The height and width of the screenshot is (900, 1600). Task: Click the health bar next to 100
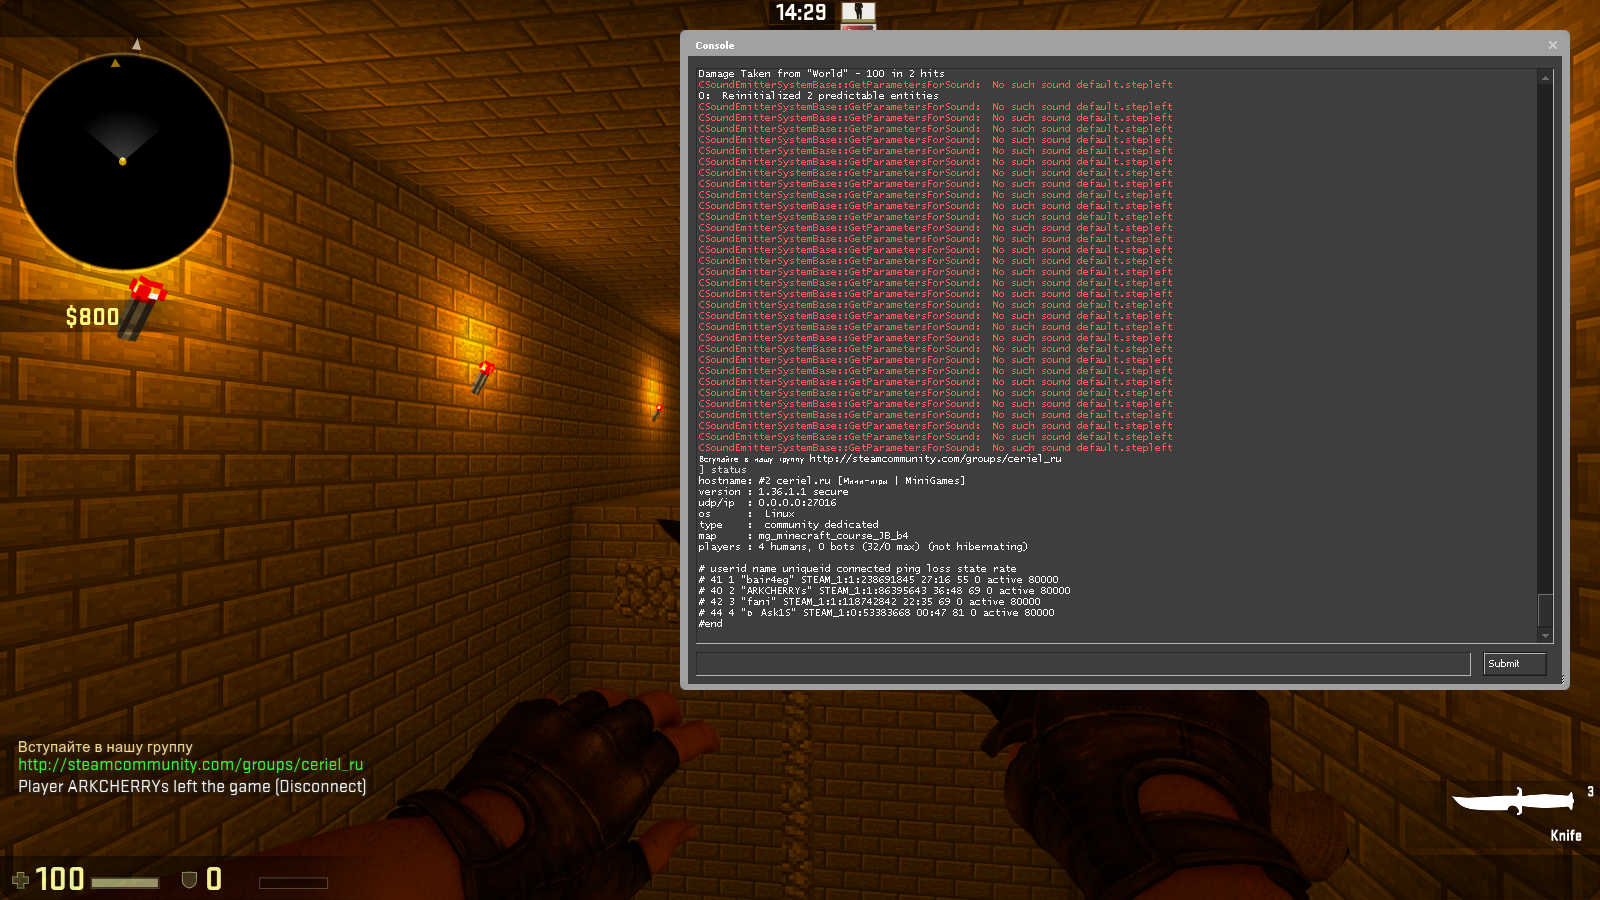click(x=125, y=883)
